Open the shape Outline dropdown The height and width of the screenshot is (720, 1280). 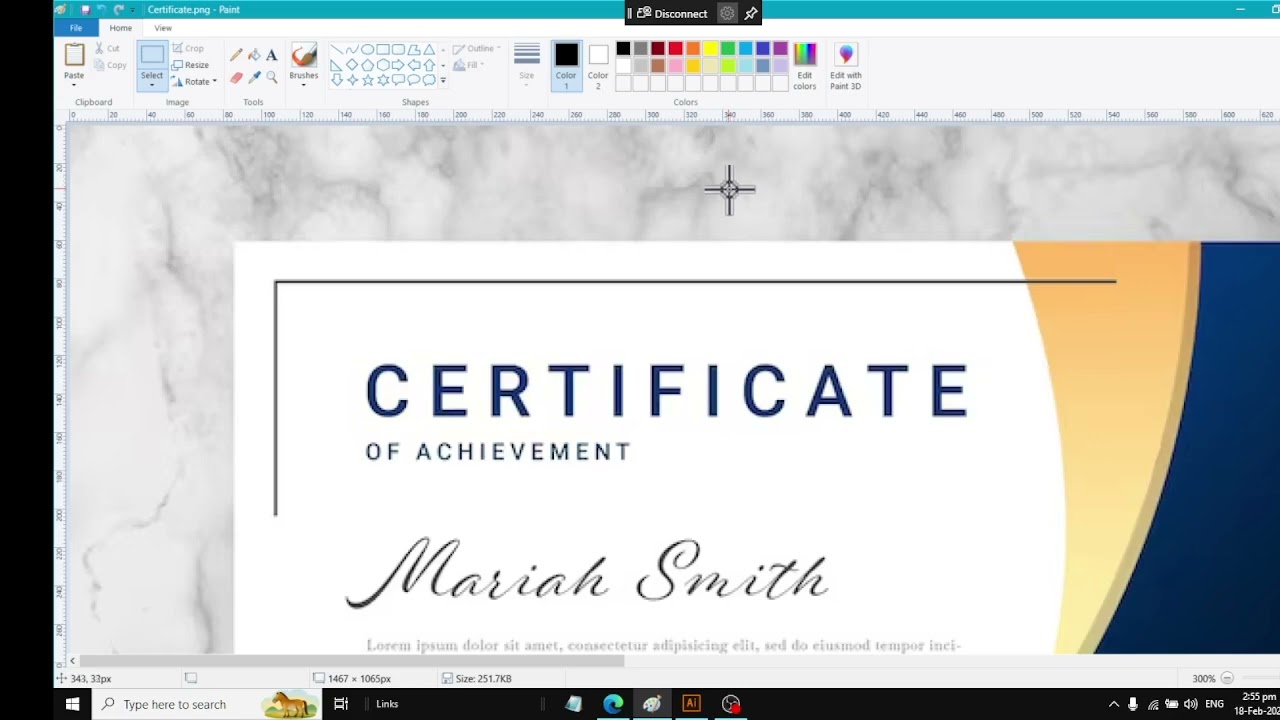pyautogui.click(x=477, y=48)
